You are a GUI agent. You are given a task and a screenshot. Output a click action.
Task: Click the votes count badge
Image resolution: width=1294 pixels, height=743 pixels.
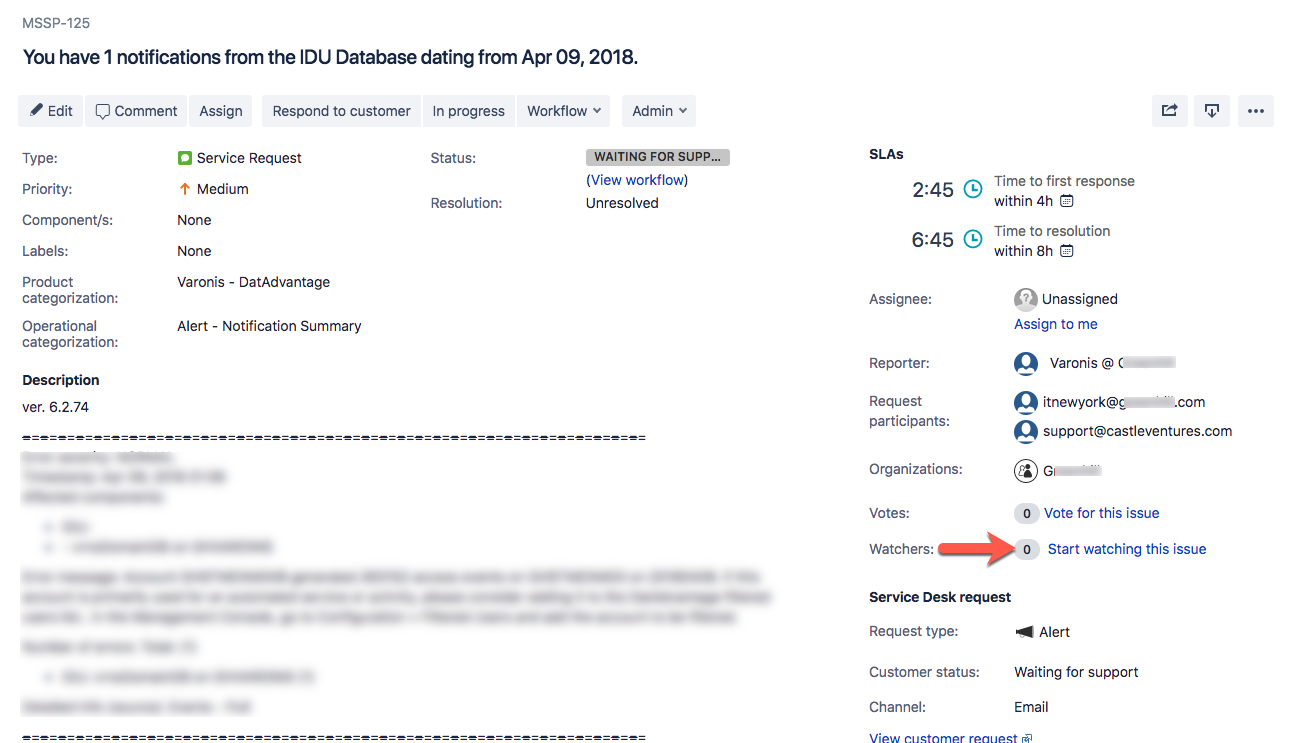[1027, 513]
